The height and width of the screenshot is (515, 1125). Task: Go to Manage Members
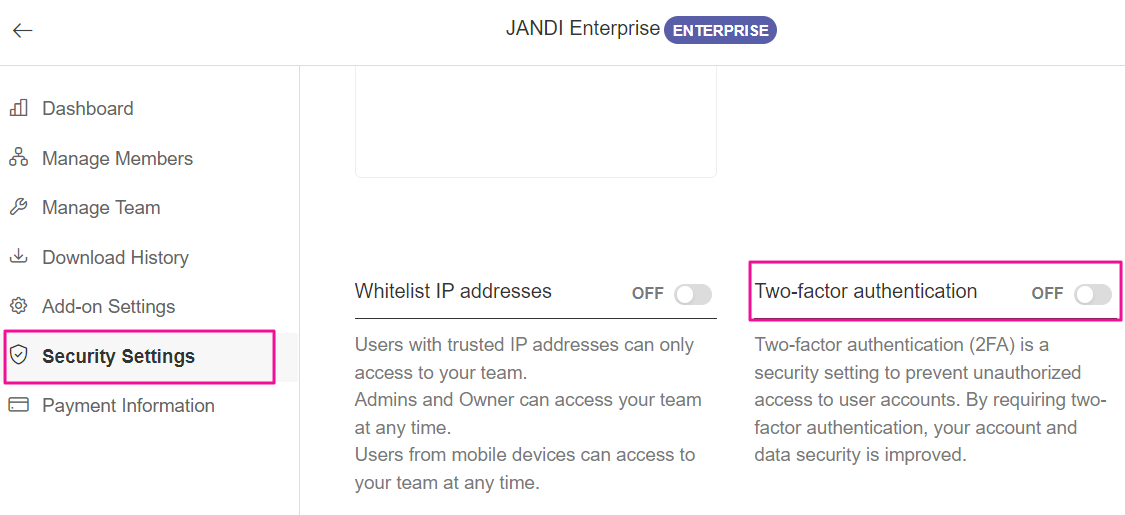click(117, 158)
